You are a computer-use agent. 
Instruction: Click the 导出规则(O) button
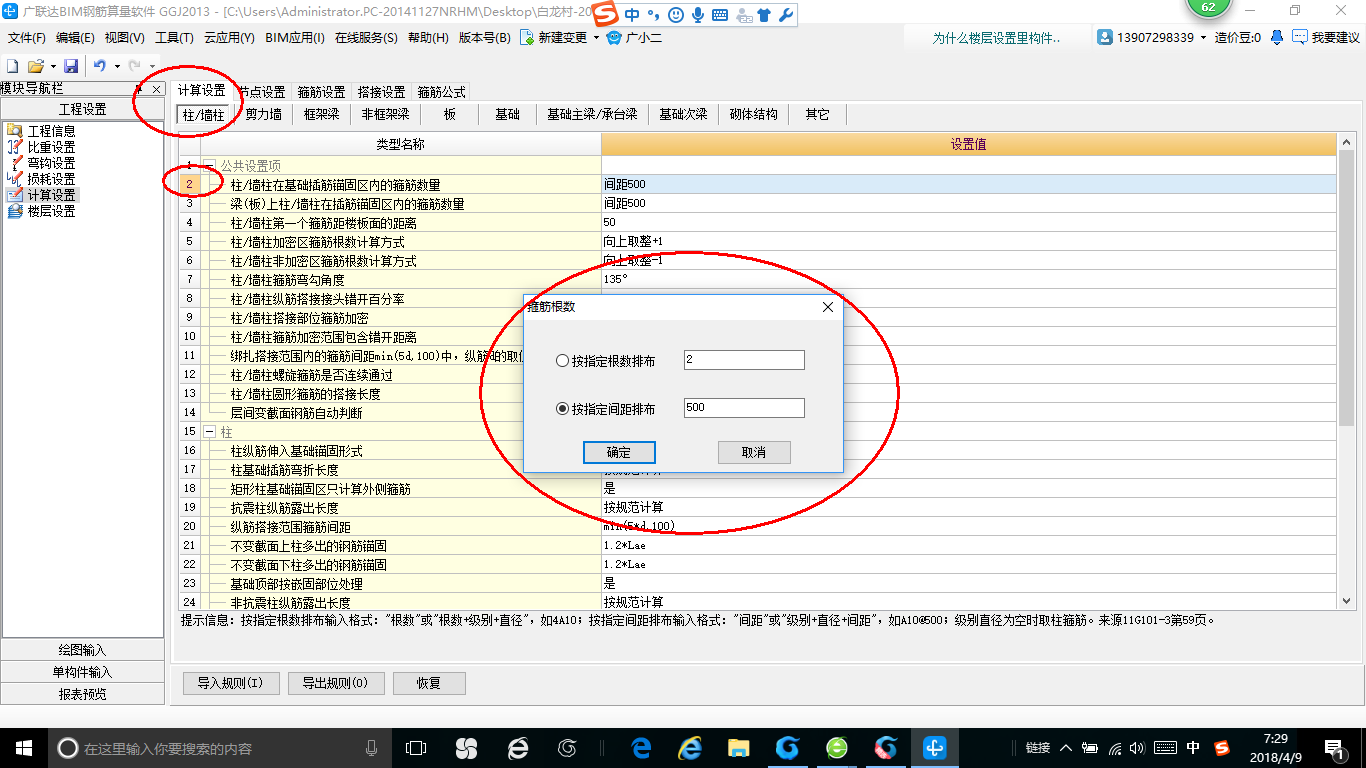coord(335,683)
